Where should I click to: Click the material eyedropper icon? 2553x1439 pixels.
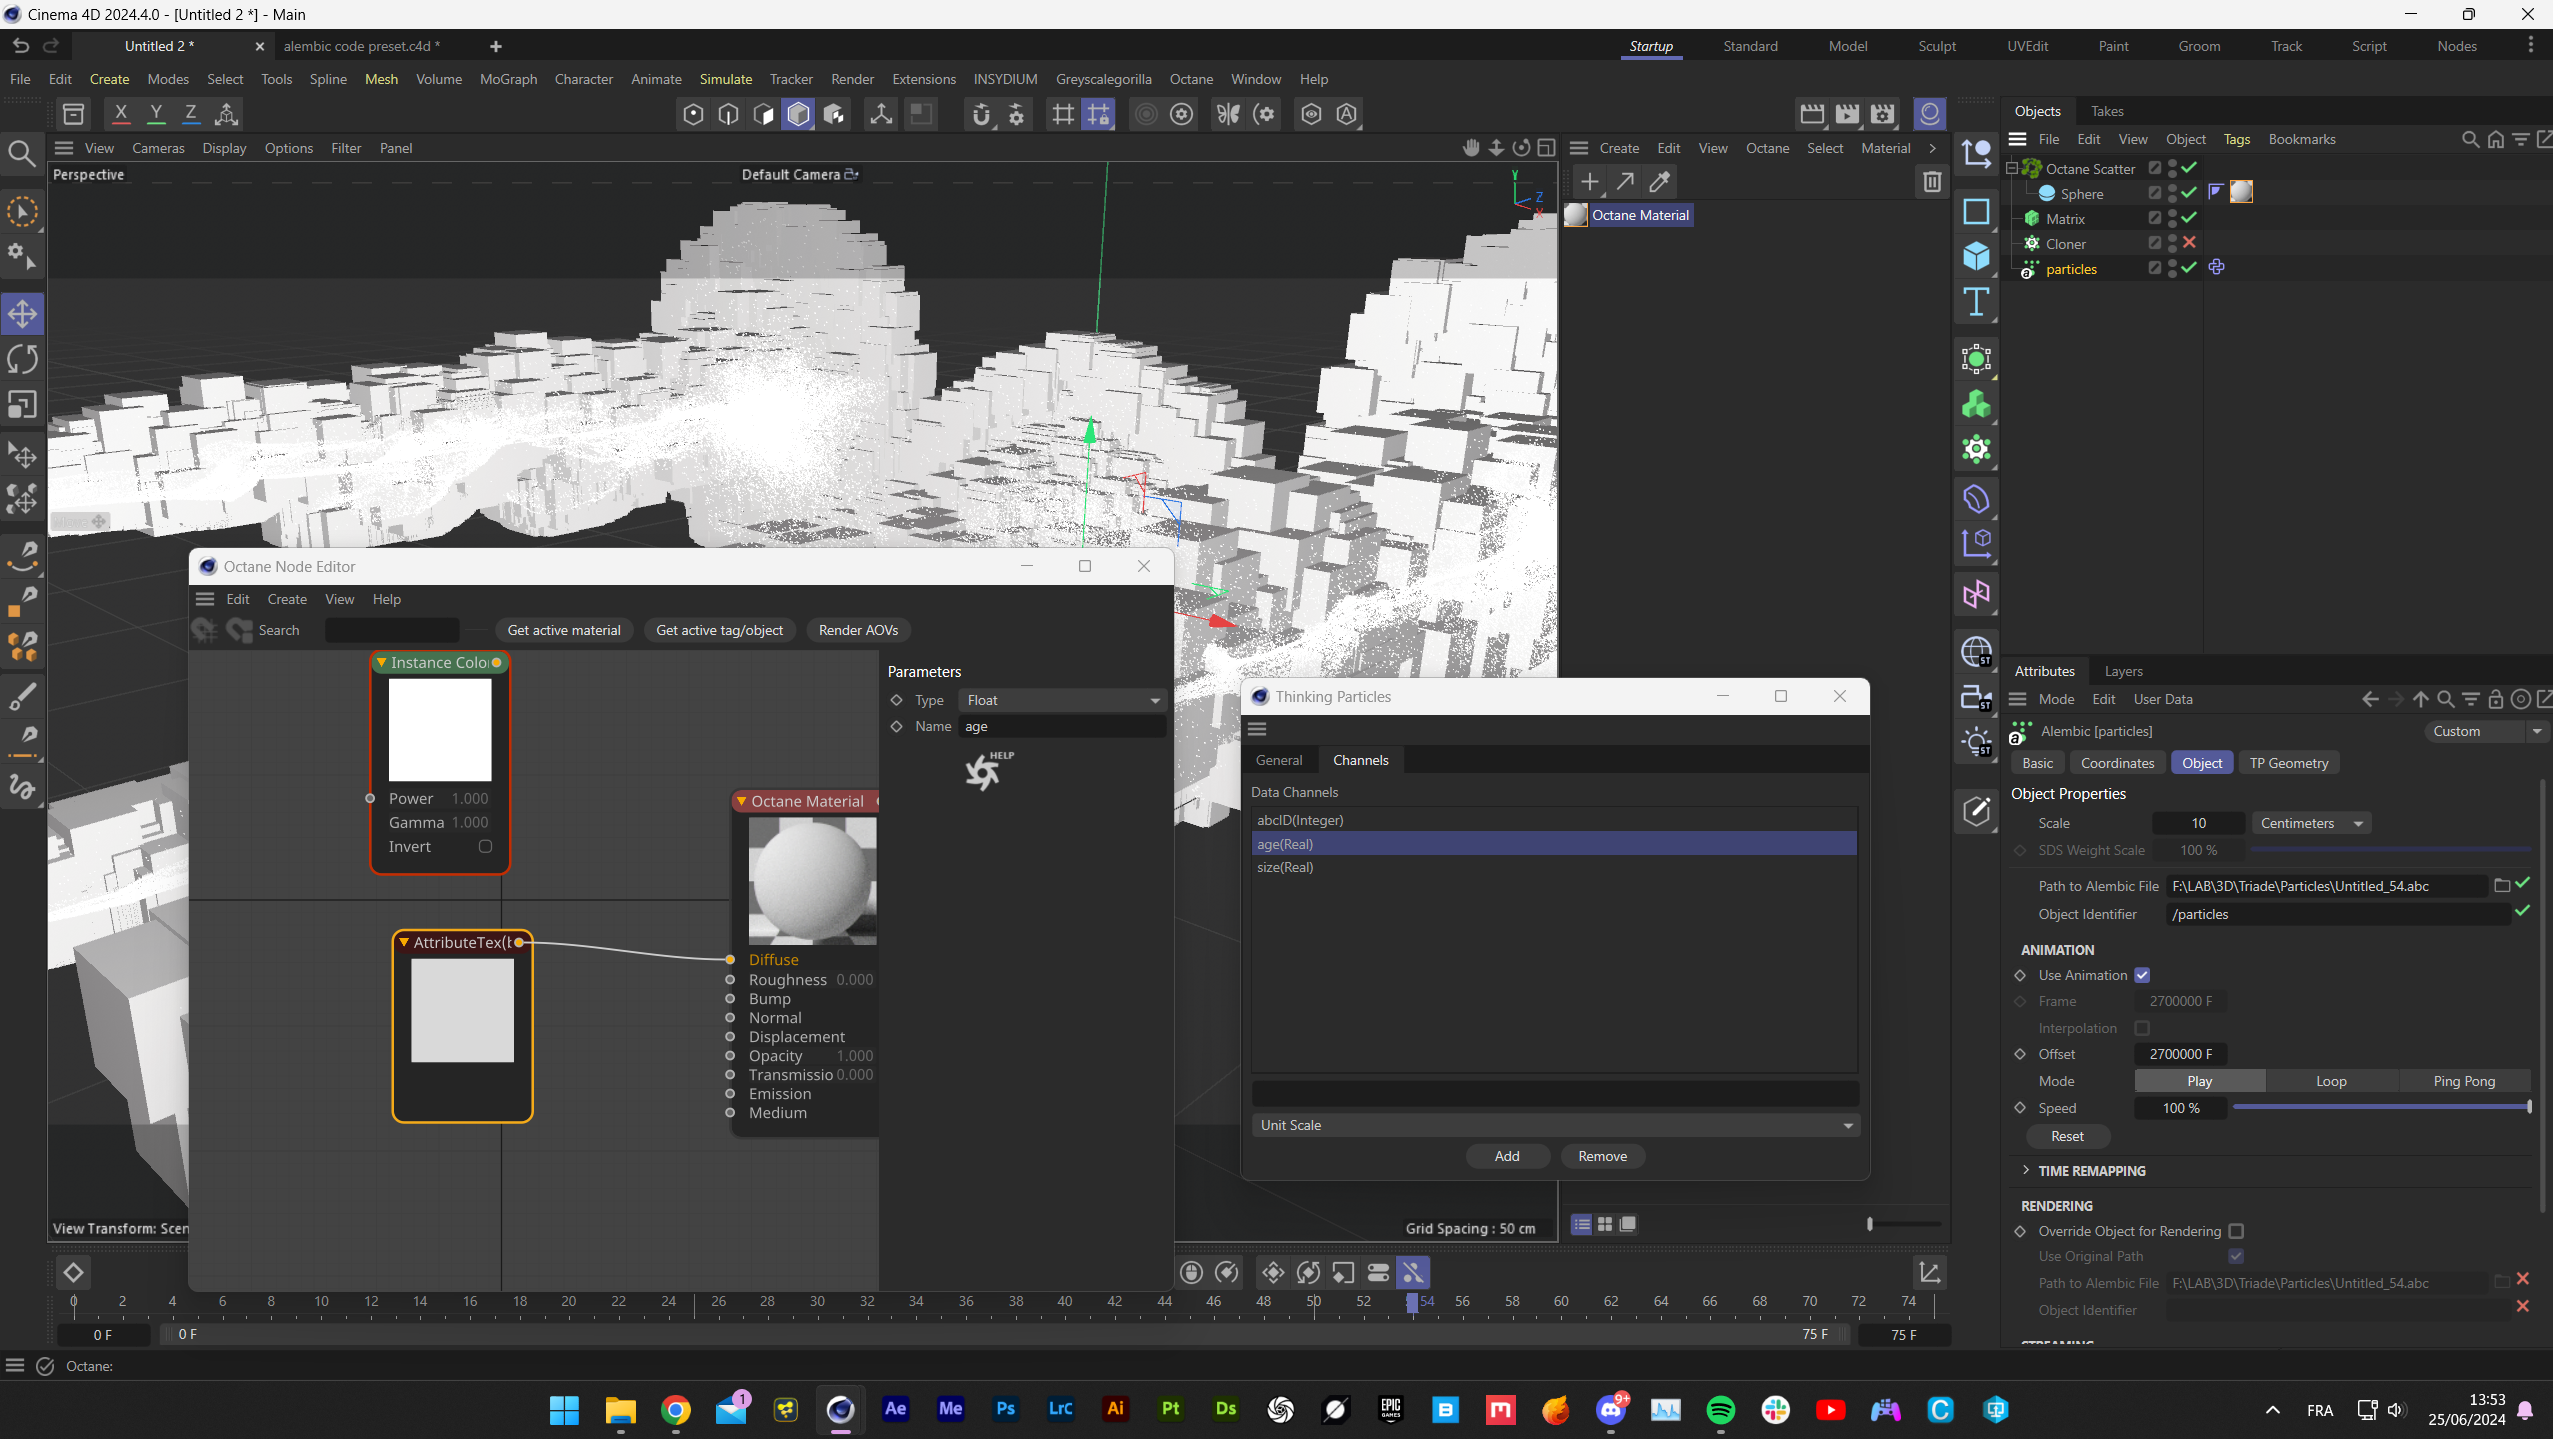[x=1659, y=182]
